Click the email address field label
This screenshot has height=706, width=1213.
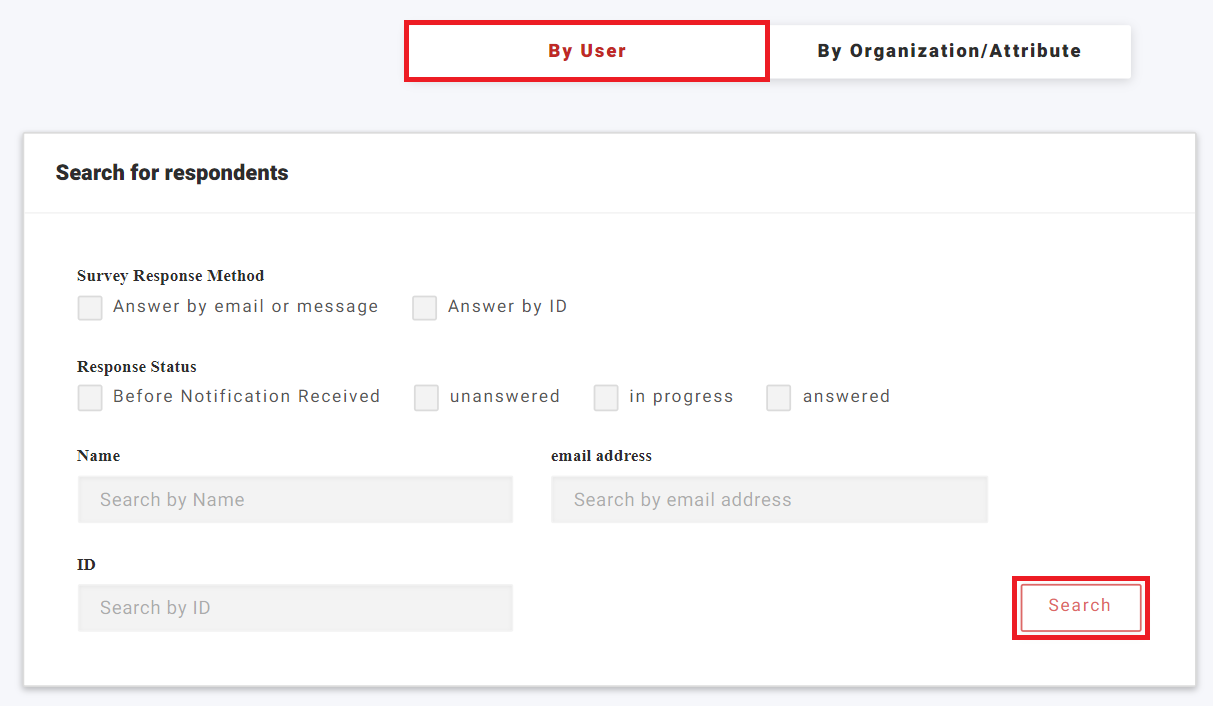click(x=601, y=456)
